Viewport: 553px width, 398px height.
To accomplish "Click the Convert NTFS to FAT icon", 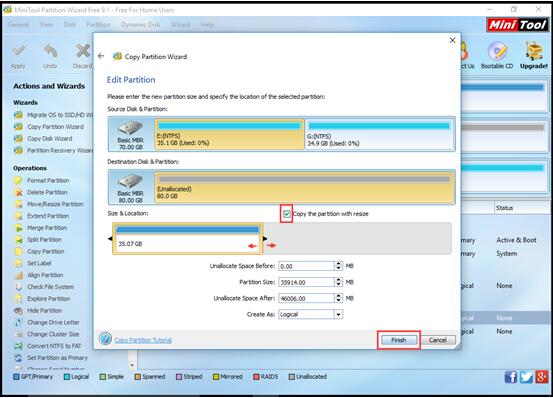I will pyautogui.click(x=18, y=346).
